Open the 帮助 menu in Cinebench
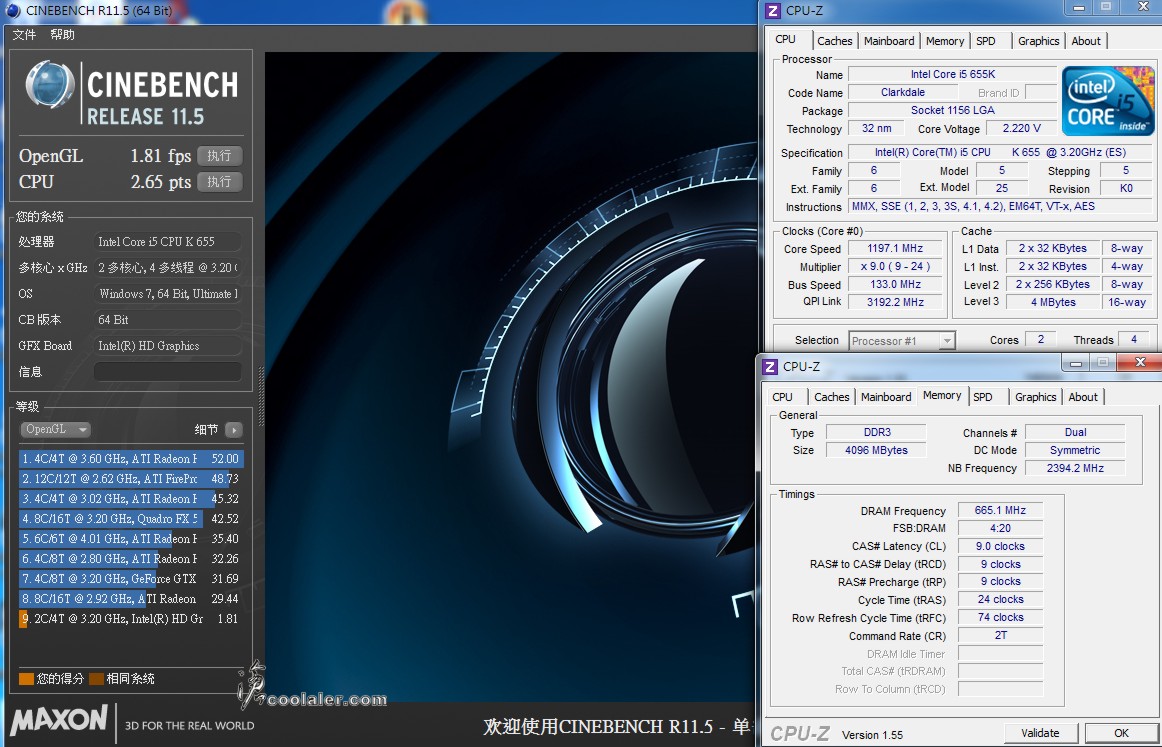Screen dimensions: 1162x747 (62, 35)
